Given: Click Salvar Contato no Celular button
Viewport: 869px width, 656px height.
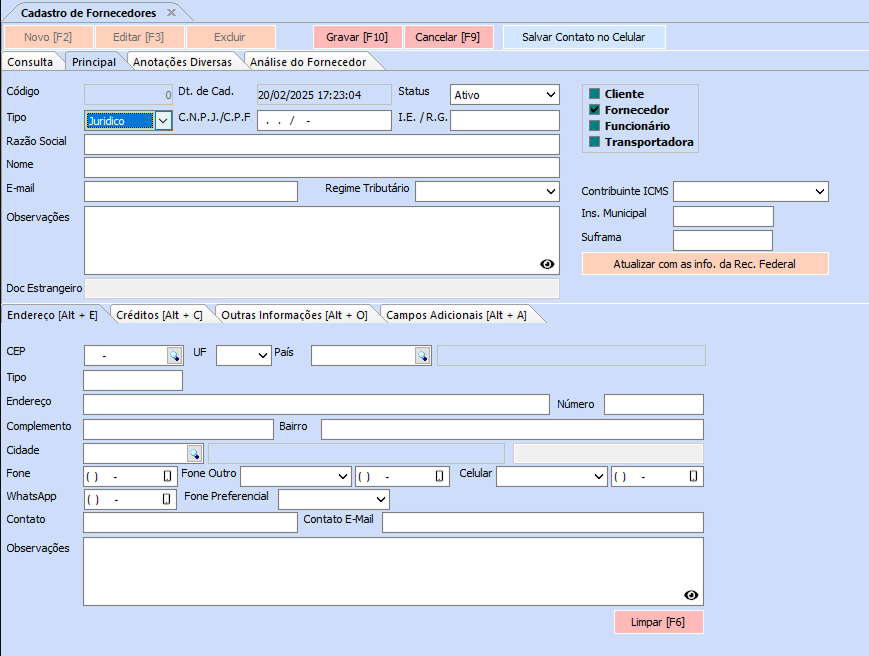Looking at the screenshot, I should click(x=584, y=37).
